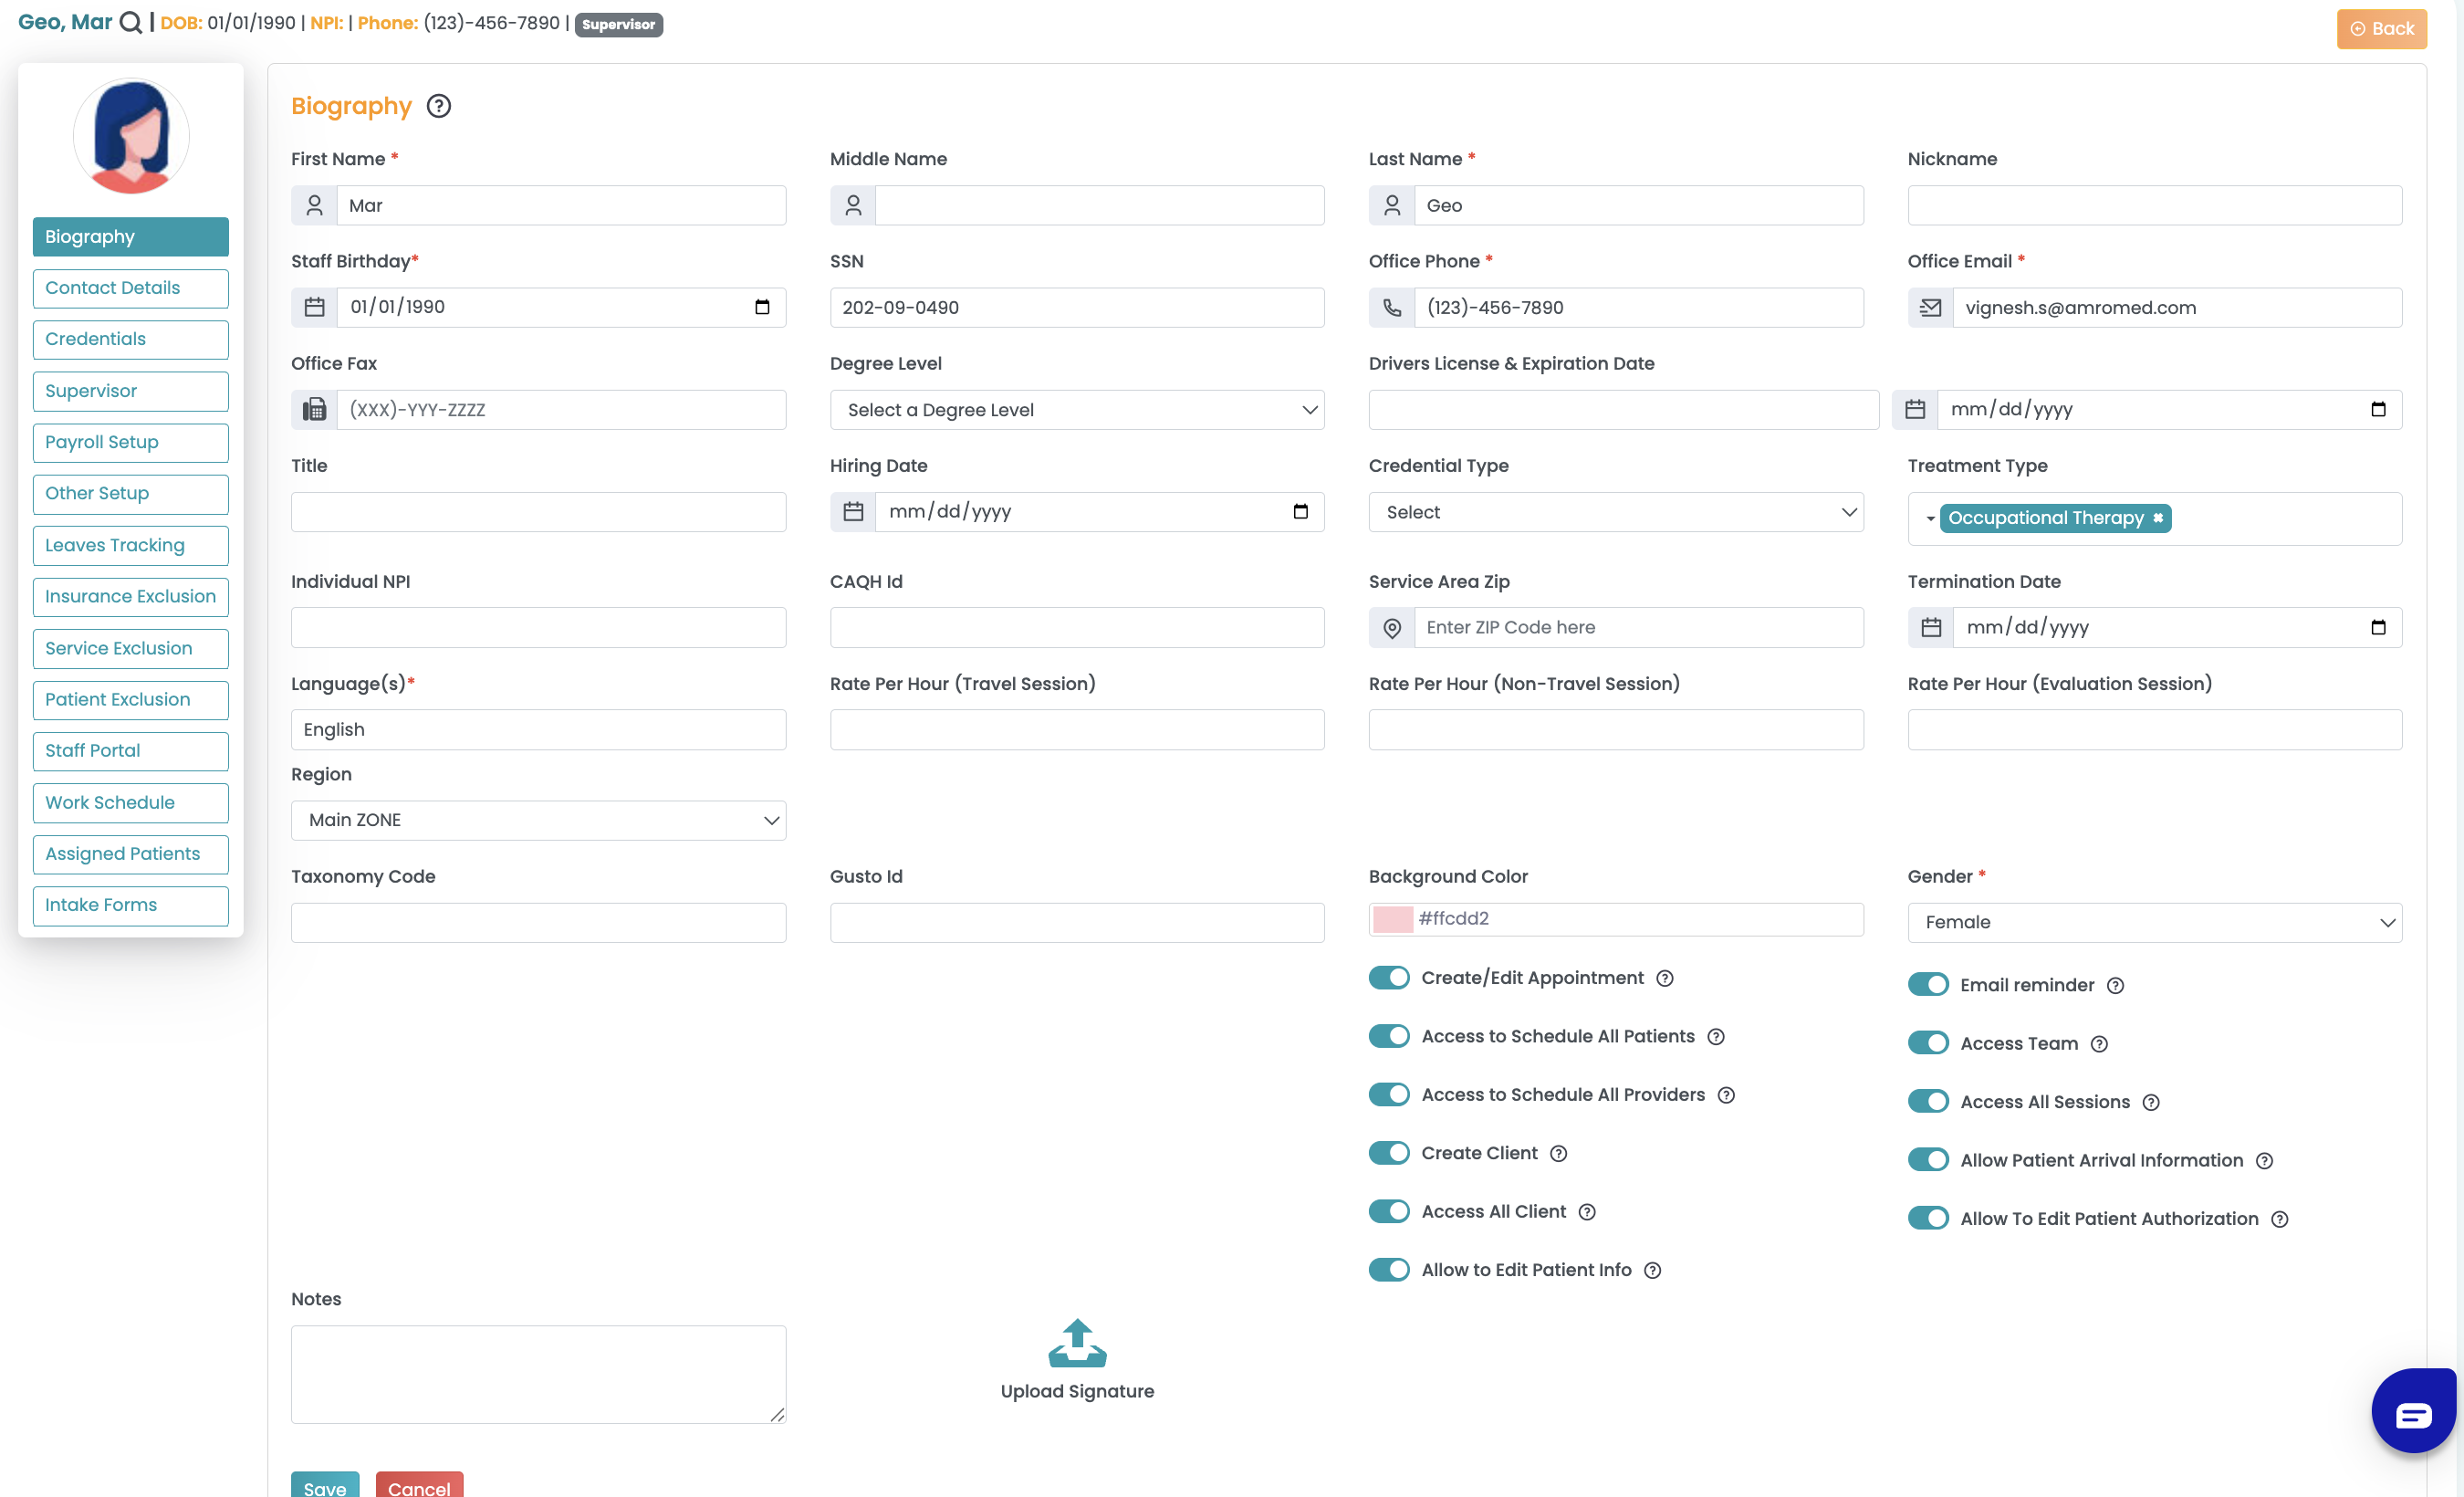
Task: Show help for Allow To Edit Patient Authorization
Action: click(2279, 1220)
